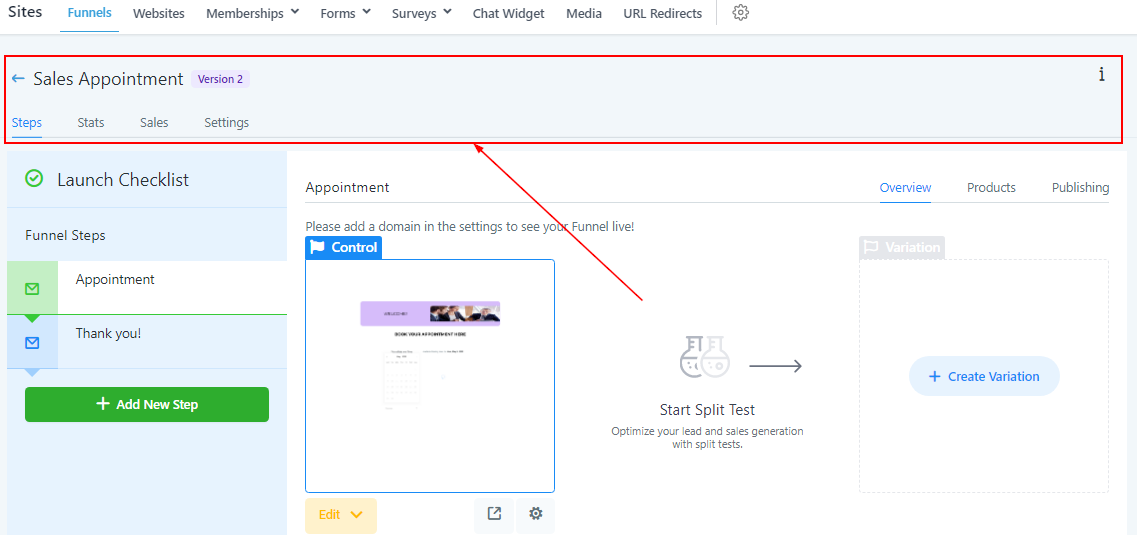The width and height of the screenshot is (1137, 535).
Task: Click the gear icon below Control preview
Action: coord(536,514)
